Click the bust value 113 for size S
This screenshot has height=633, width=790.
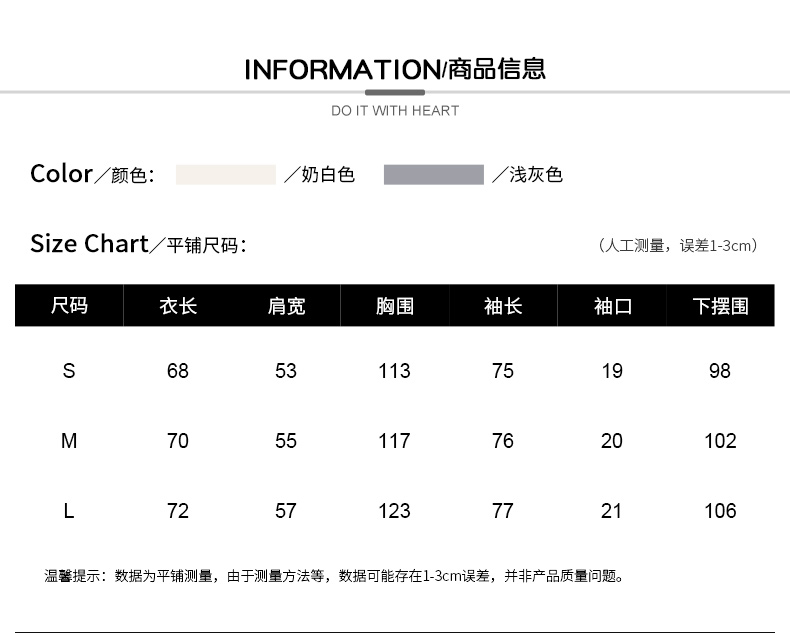[395, 371]
